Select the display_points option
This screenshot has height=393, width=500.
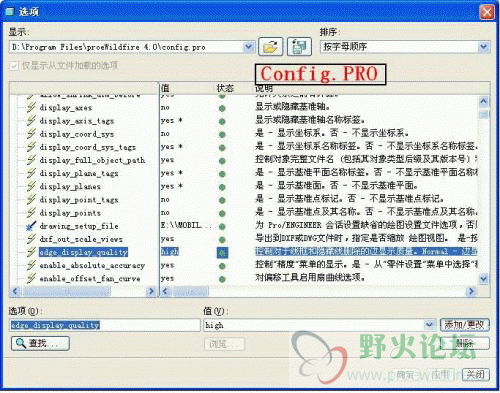[70, 213]
